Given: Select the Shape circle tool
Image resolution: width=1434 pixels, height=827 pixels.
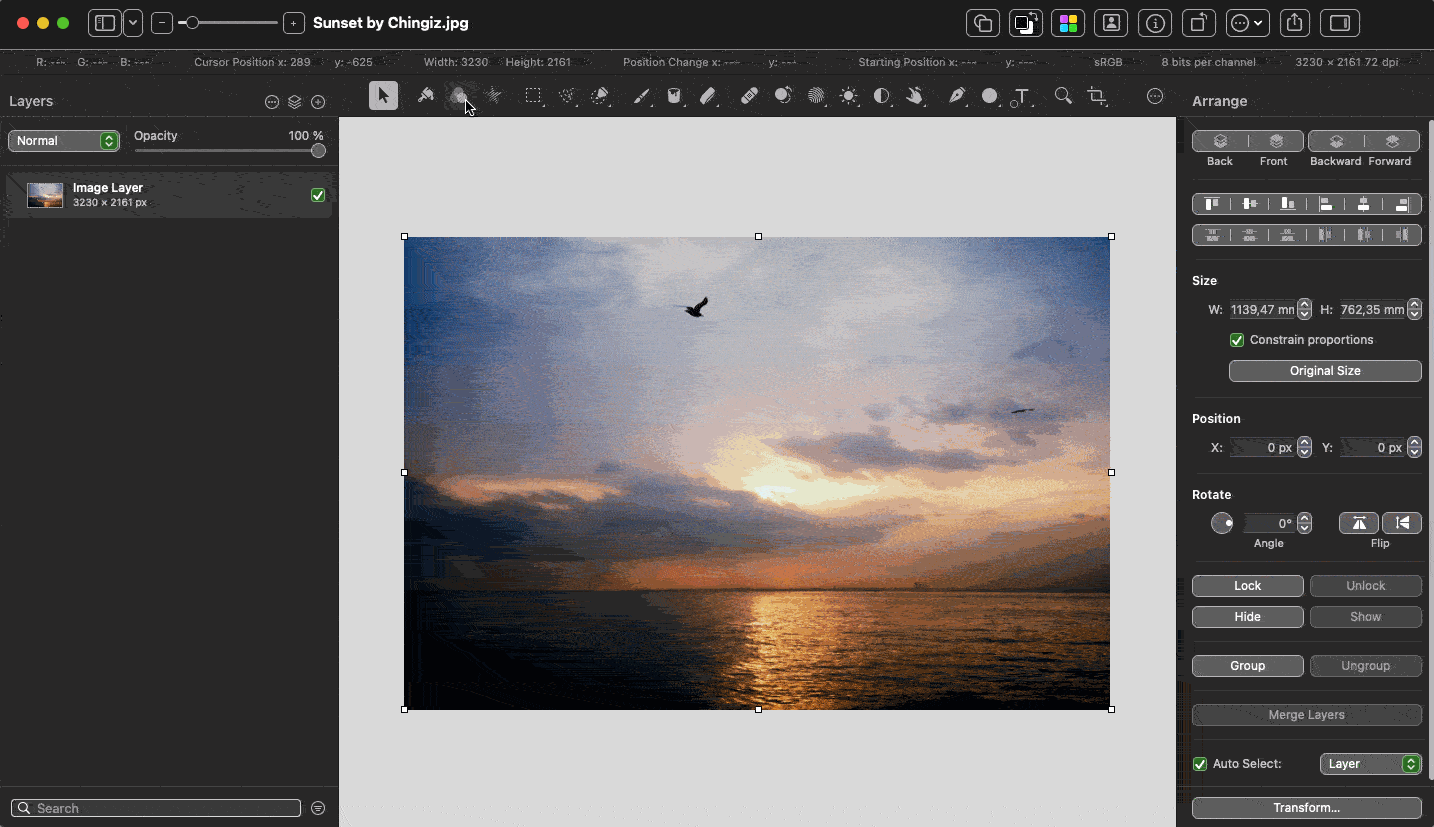Looking at the screenshot, I should point(990,96).
